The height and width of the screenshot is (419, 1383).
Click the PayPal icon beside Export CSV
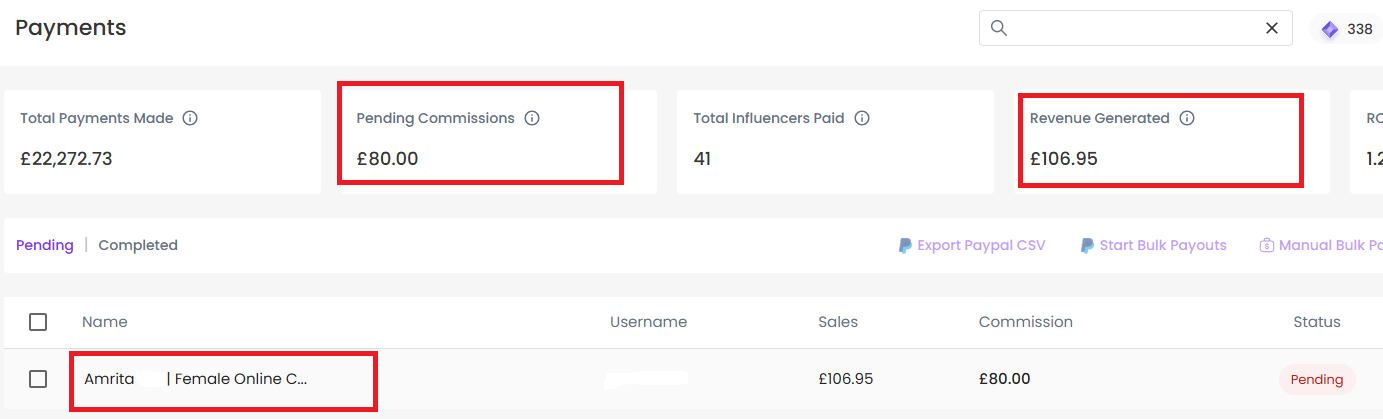pyautogui.click(x=905, y=245)
